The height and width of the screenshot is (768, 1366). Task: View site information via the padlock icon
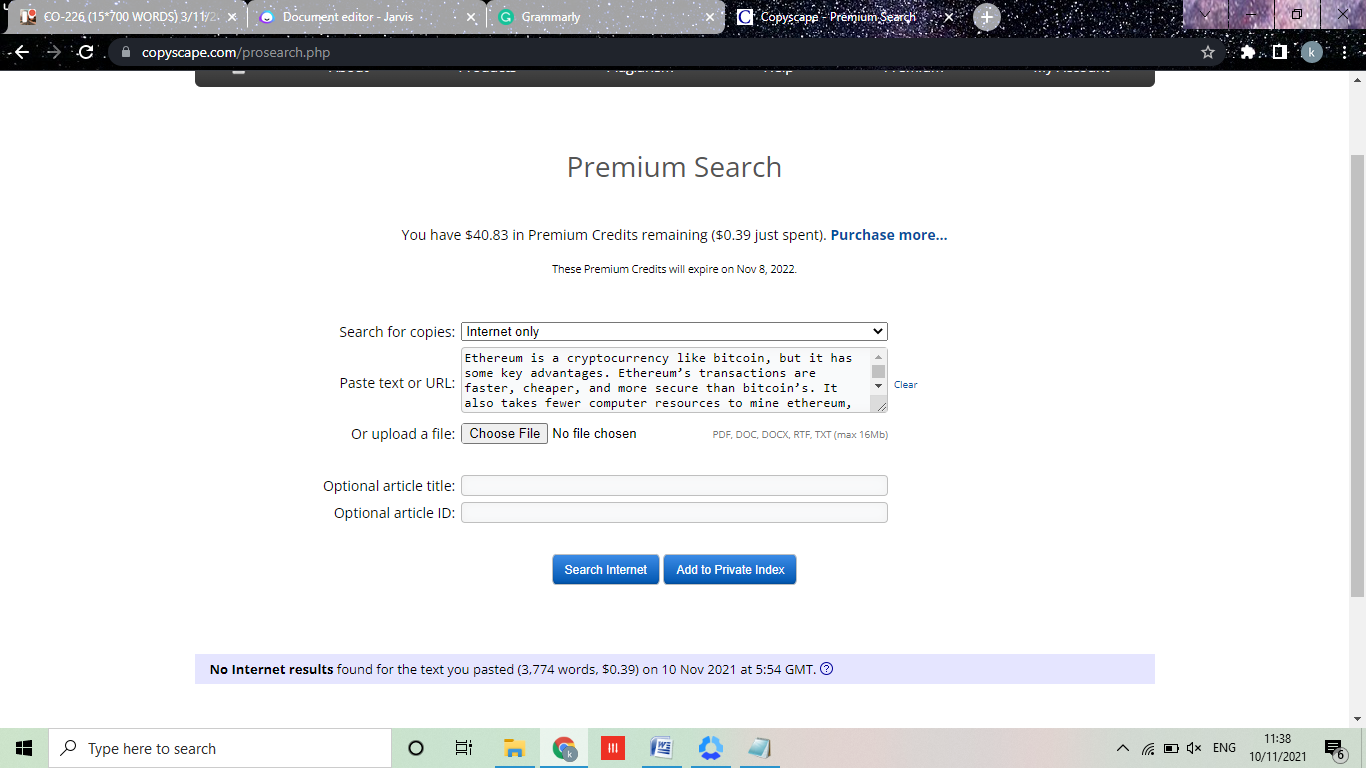pos(125,52)
